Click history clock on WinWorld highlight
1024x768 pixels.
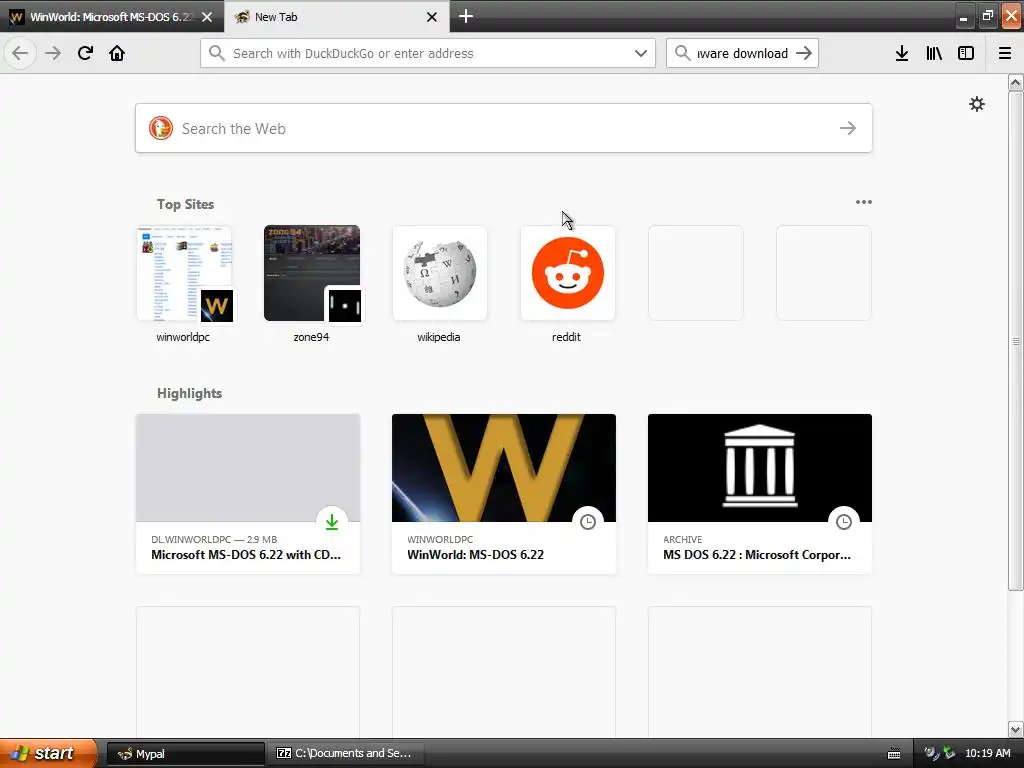588,522
